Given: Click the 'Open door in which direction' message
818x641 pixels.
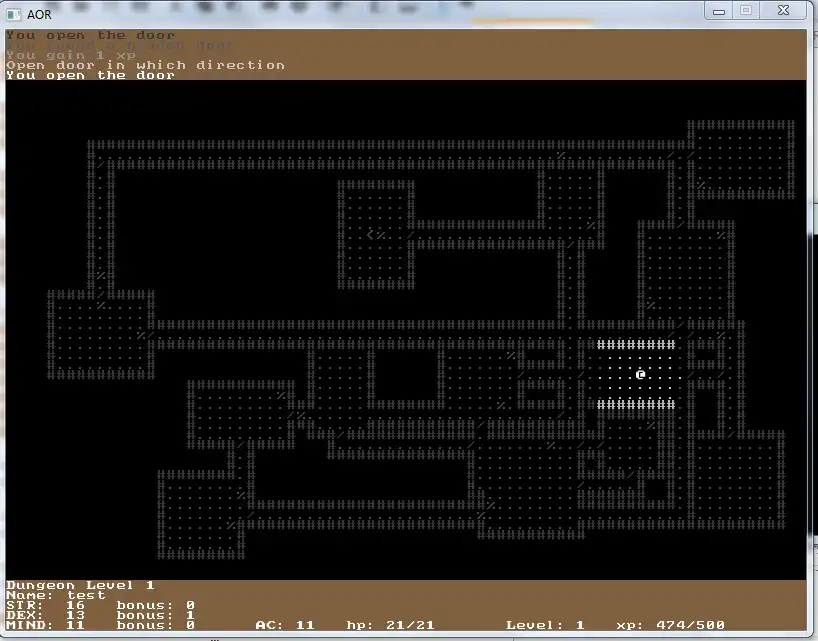Looking at the screenshot, I should click(x=146, y=65).
